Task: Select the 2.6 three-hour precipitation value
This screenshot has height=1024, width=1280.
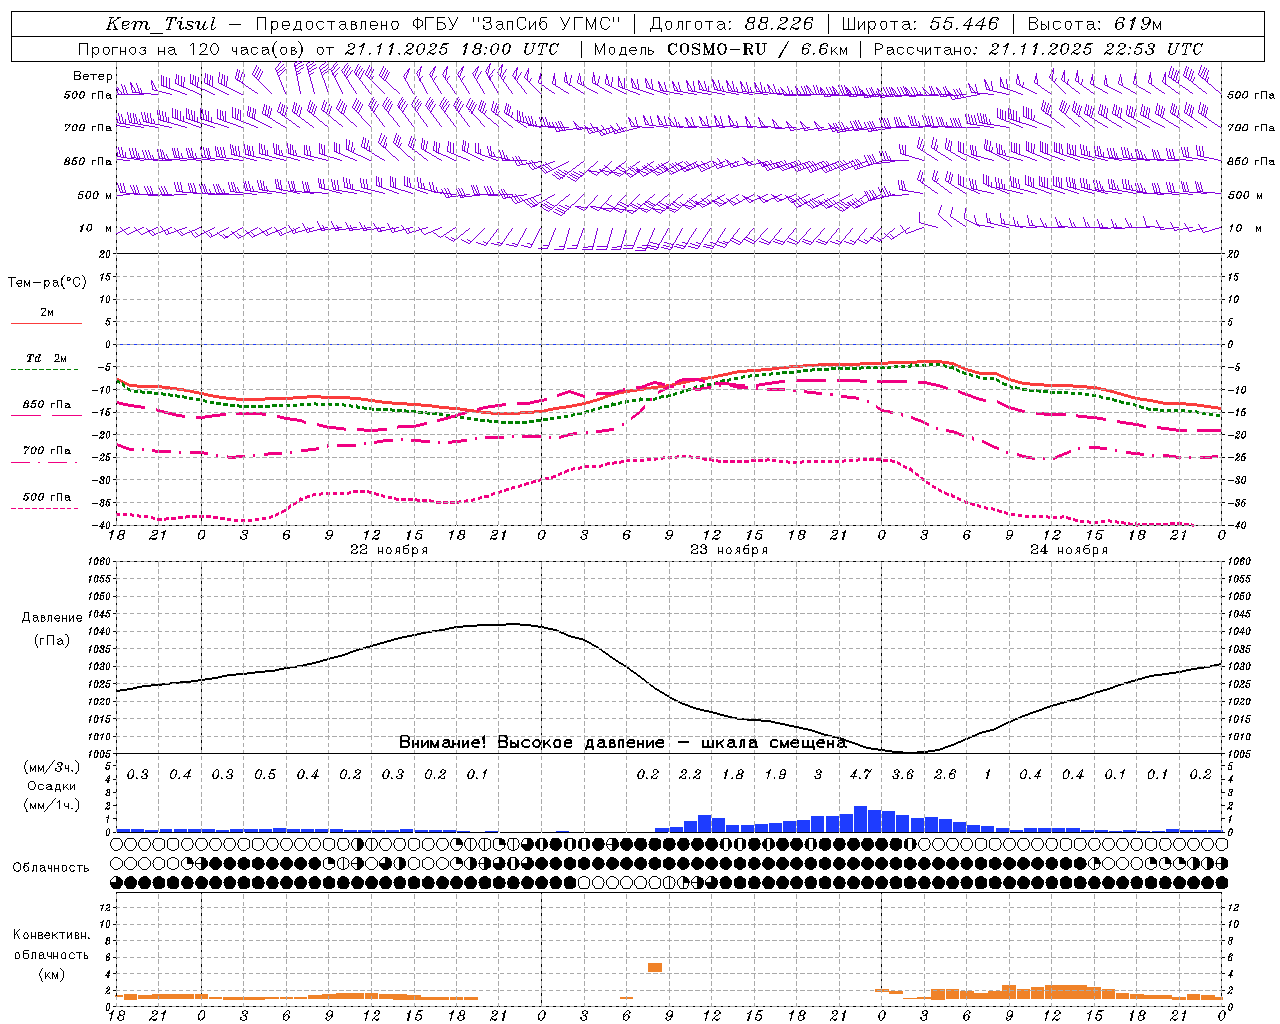Action: [x=945, y=775]
